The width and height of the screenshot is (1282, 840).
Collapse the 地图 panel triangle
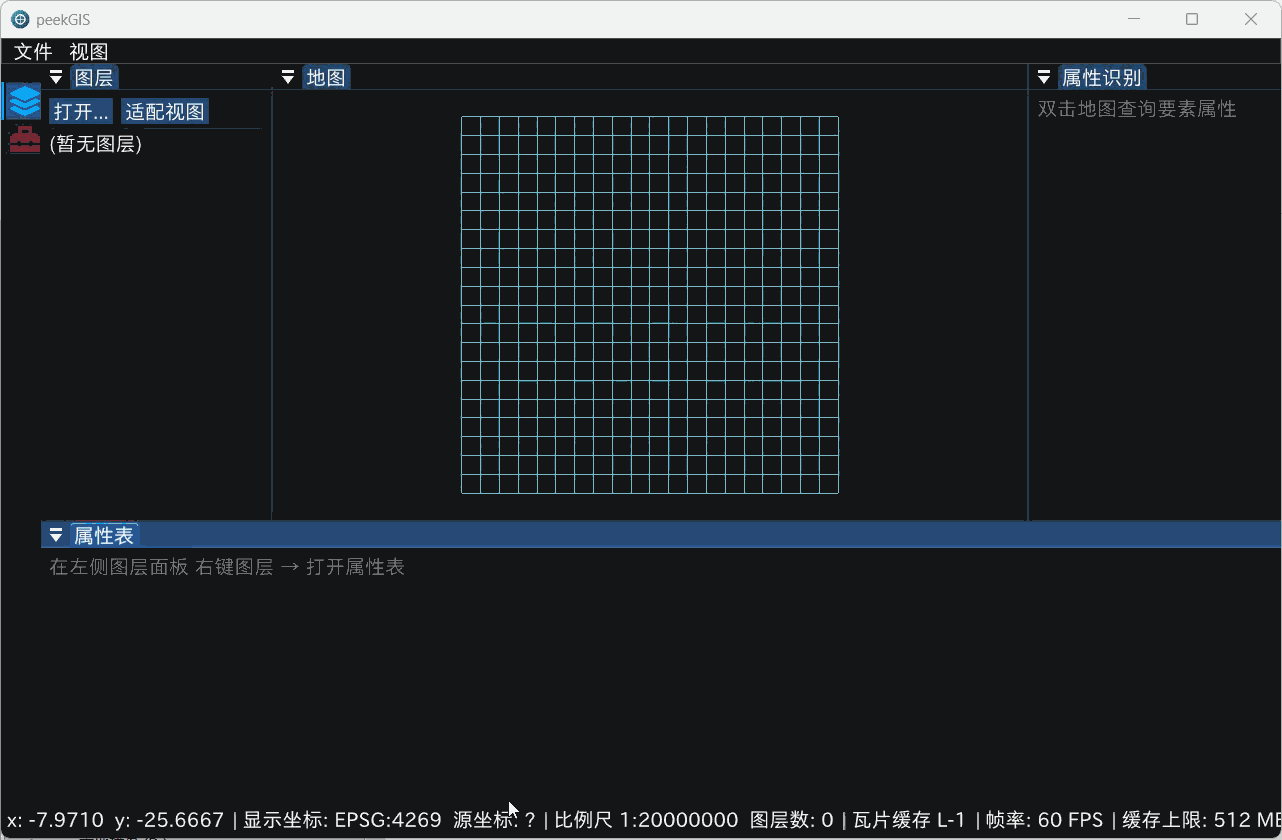[288, 77]
